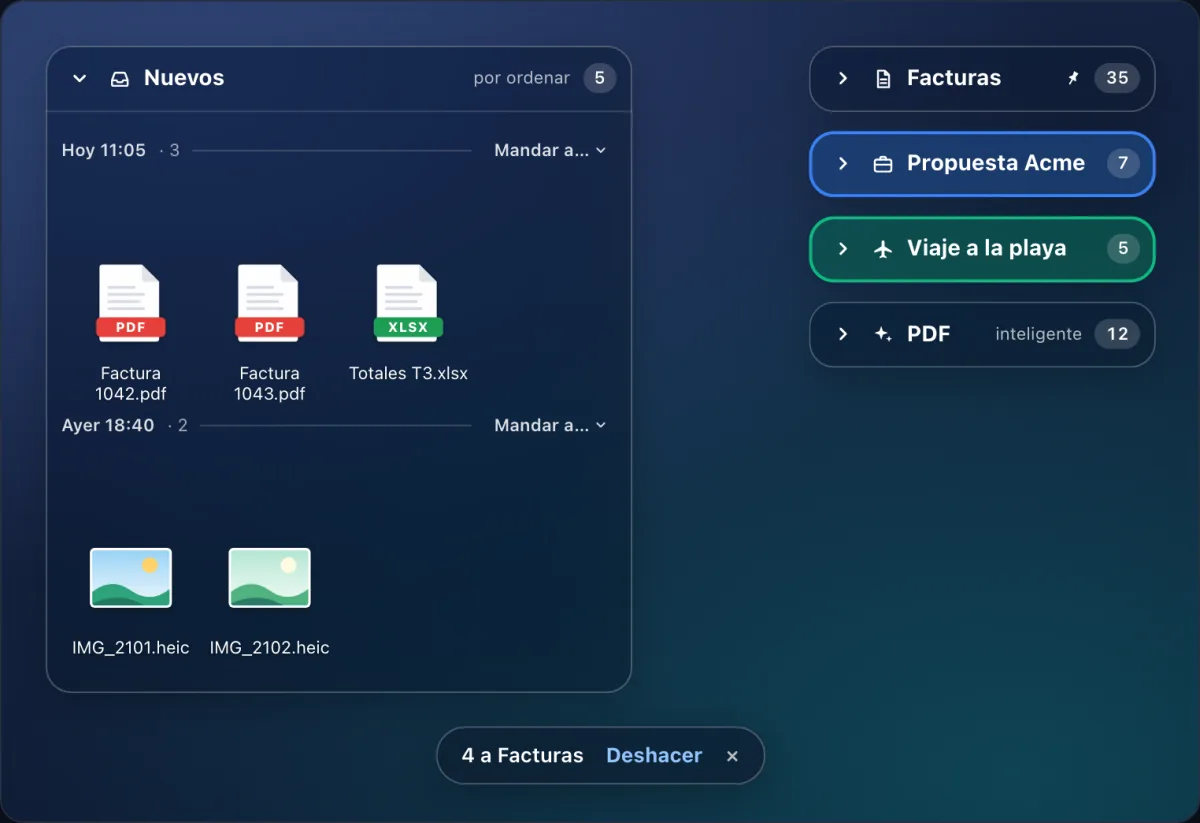Open 'Mandar a...' dropdown for Hoy 11:05
This screenshot has width=1200, height=823.
coord(550,150)
